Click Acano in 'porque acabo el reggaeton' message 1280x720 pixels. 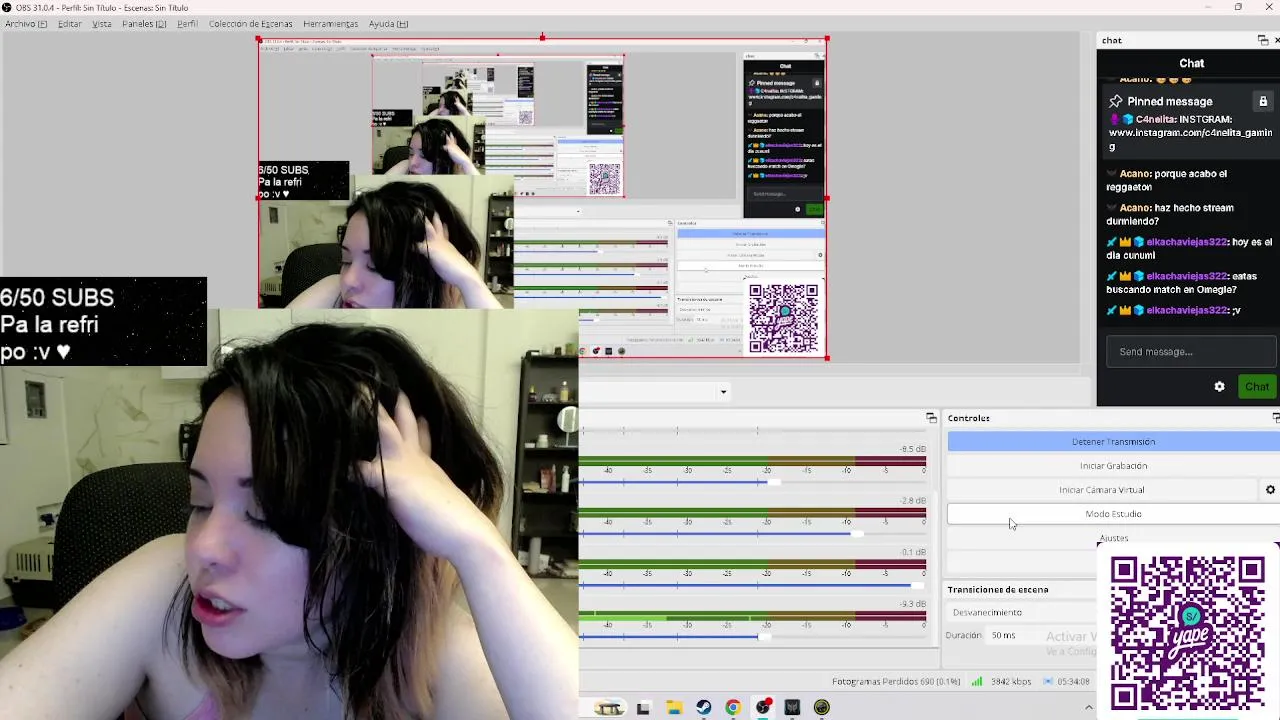point(1134,173)
